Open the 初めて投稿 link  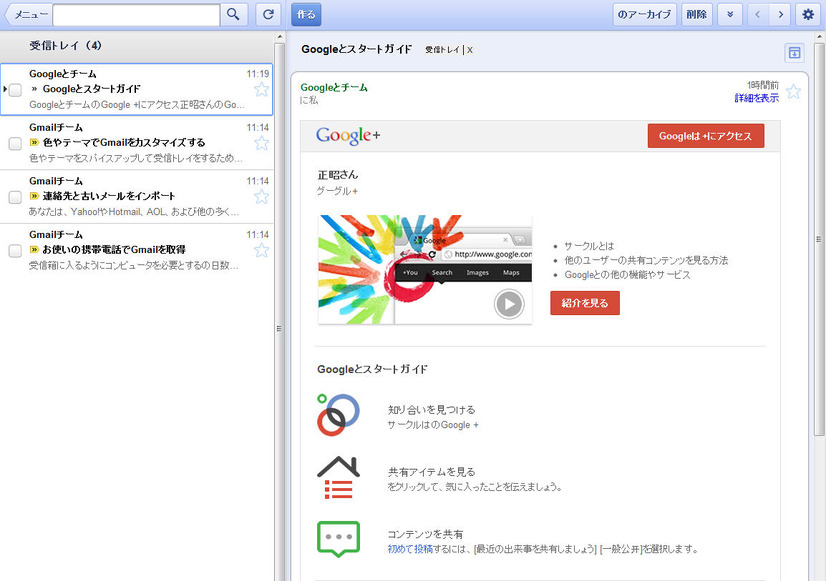tap(410, 549)
